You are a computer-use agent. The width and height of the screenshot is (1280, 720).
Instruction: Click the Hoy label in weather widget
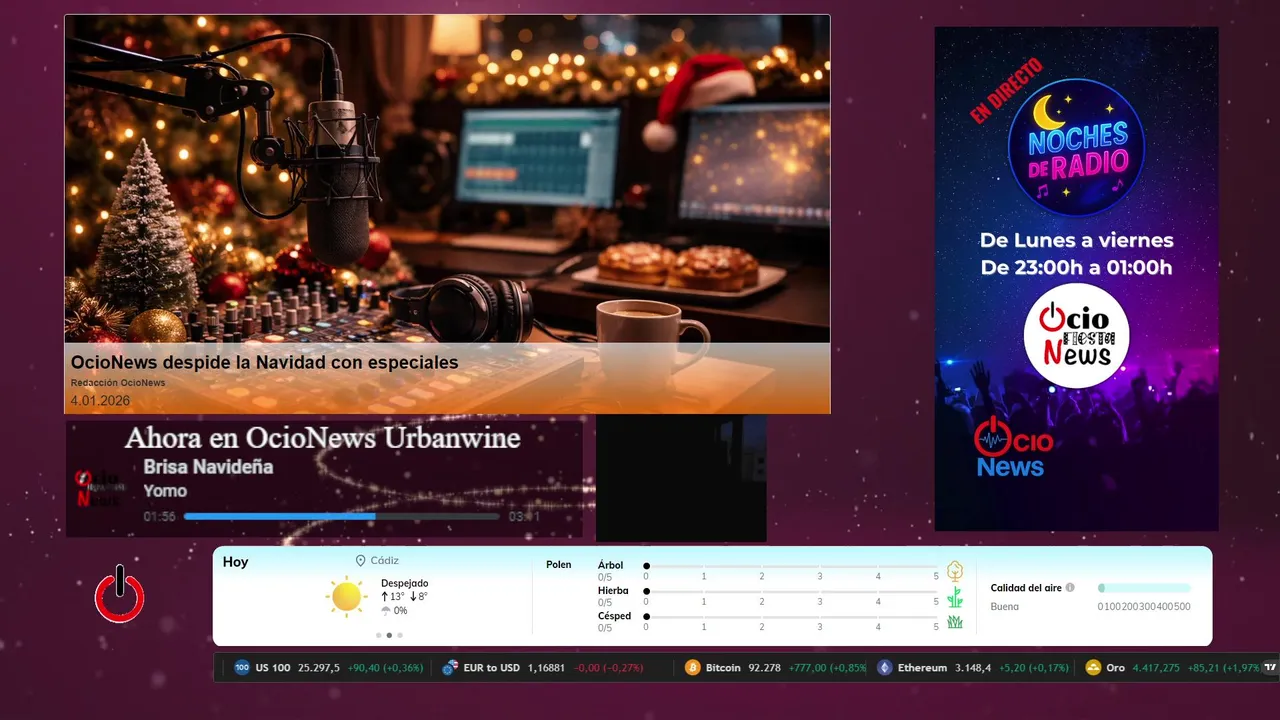[x=235, y=562]
